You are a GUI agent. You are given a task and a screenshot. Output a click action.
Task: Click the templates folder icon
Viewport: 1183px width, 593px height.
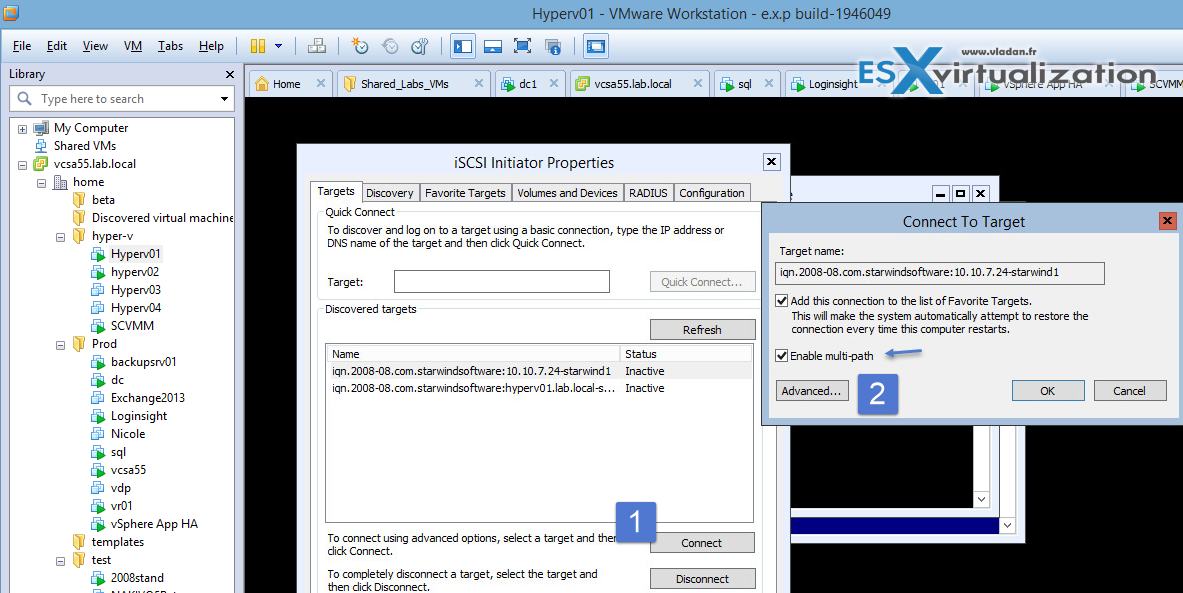(x=79, y=542)
